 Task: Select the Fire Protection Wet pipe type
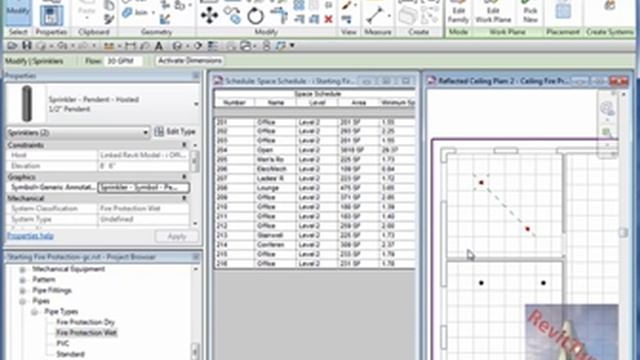coord(87,333)
